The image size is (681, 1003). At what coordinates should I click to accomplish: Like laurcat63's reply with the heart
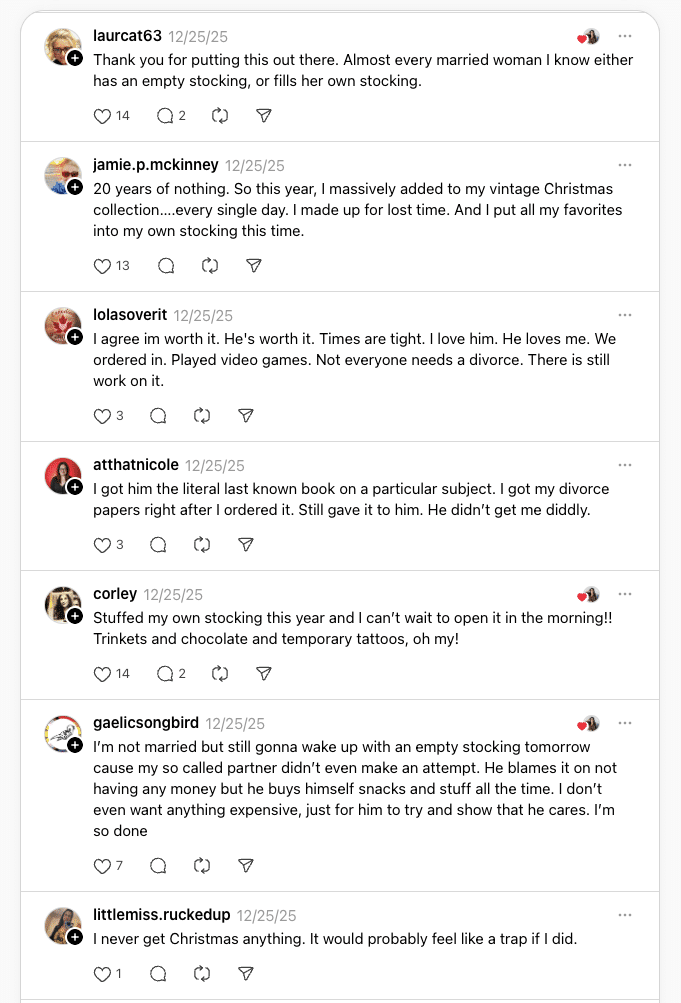tap(102, 116)
